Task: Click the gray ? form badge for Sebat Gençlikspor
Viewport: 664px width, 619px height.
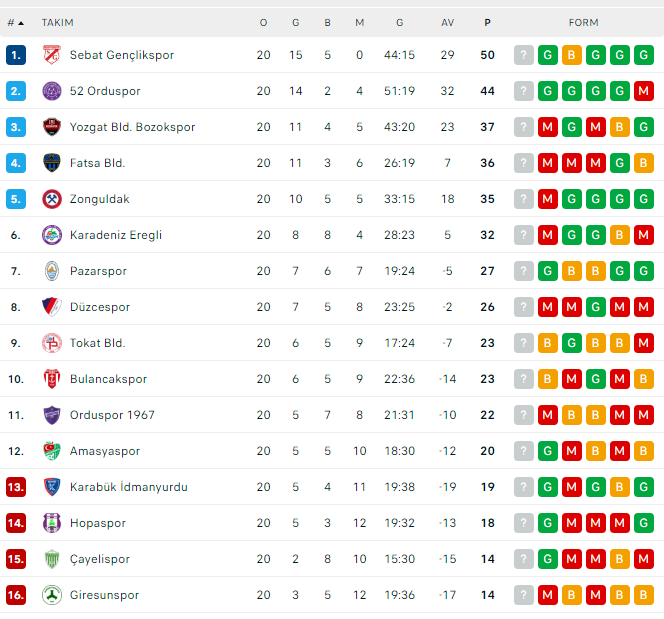Action: [523, 55]
